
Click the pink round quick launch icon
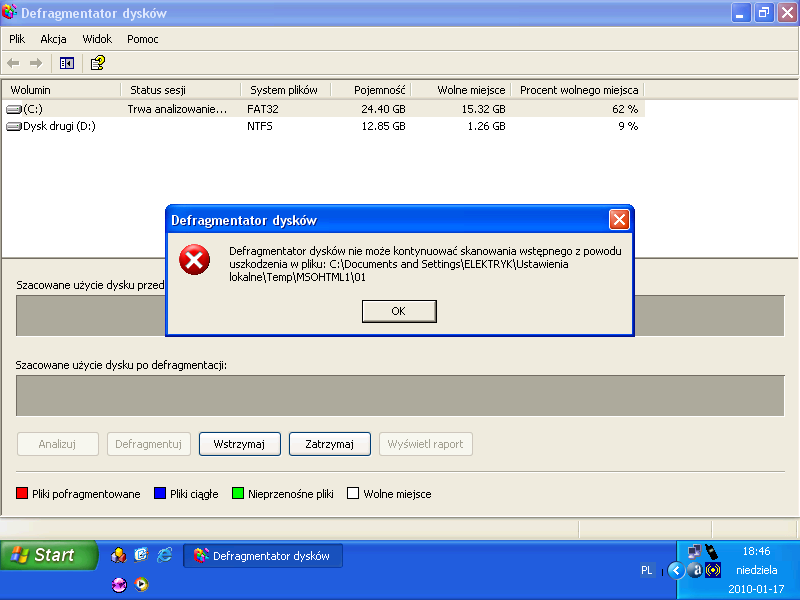point(119,584)
